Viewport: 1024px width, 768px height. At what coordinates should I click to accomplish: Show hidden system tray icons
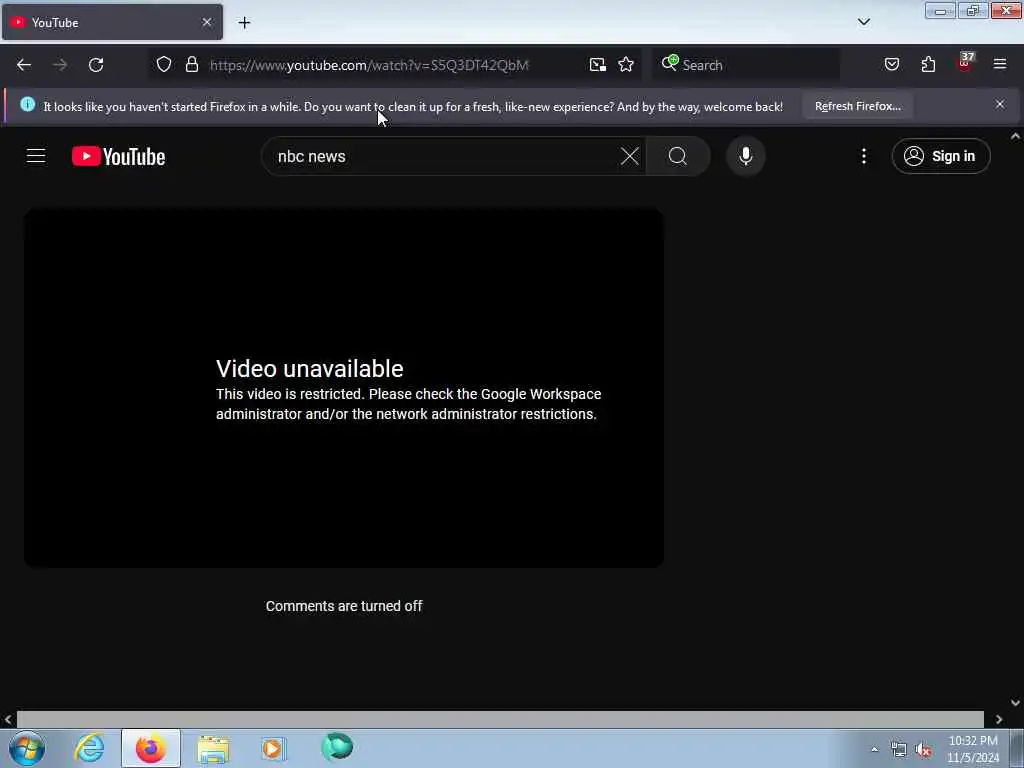[x=874, y=749]
